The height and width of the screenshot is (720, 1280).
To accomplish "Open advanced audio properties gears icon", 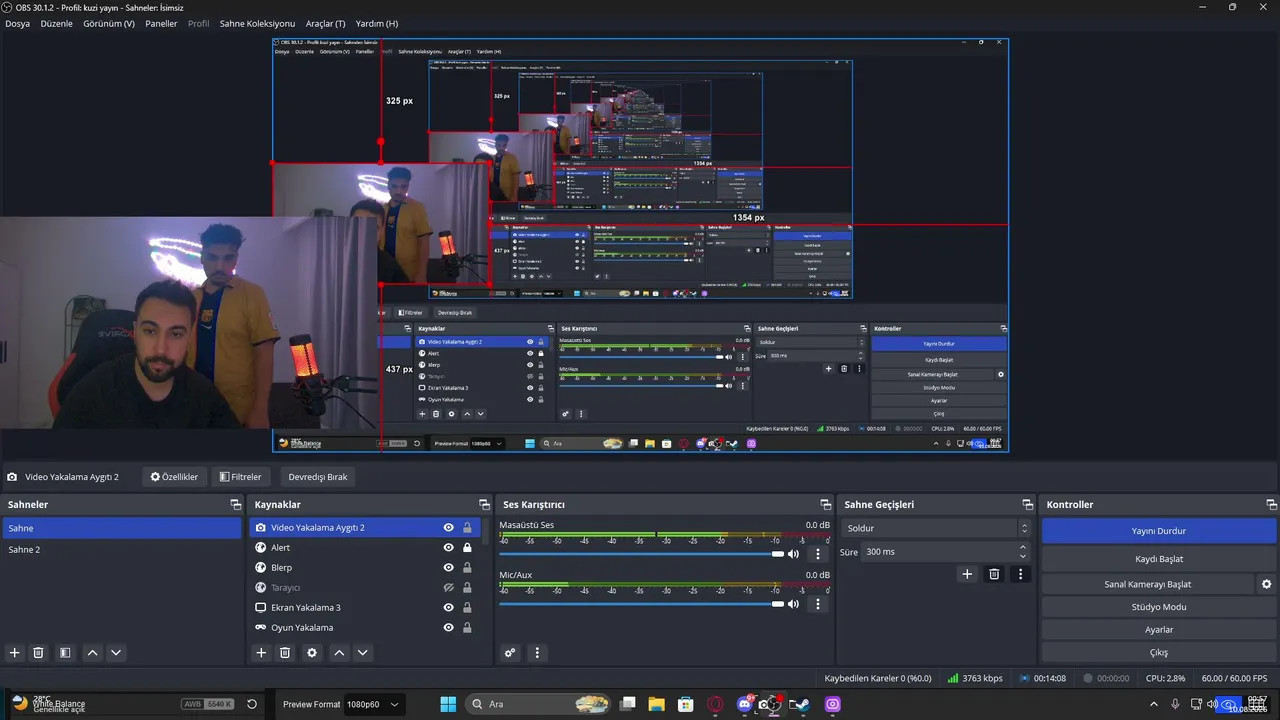I will pos(510,653).
